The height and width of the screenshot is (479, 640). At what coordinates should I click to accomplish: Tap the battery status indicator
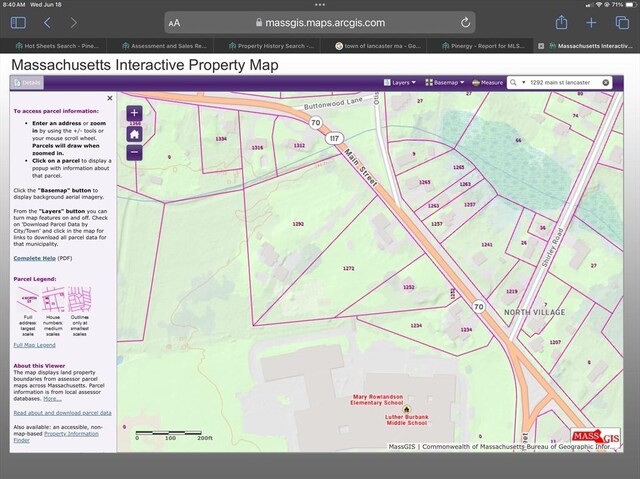(631, 5)
